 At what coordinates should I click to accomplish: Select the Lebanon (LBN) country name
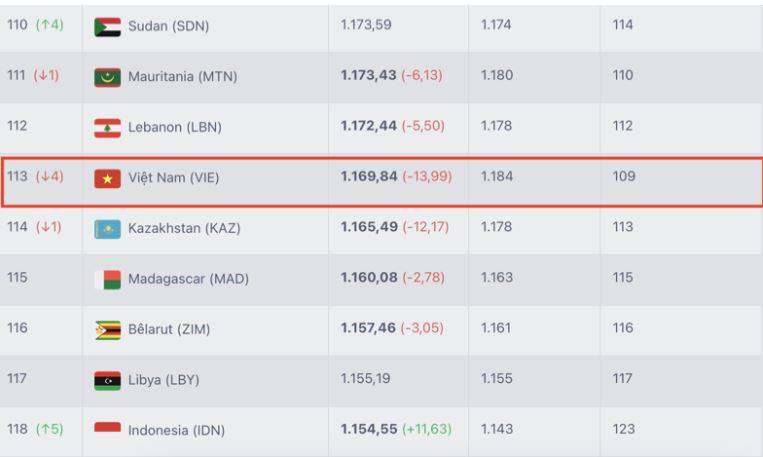(x=175, y=127)
